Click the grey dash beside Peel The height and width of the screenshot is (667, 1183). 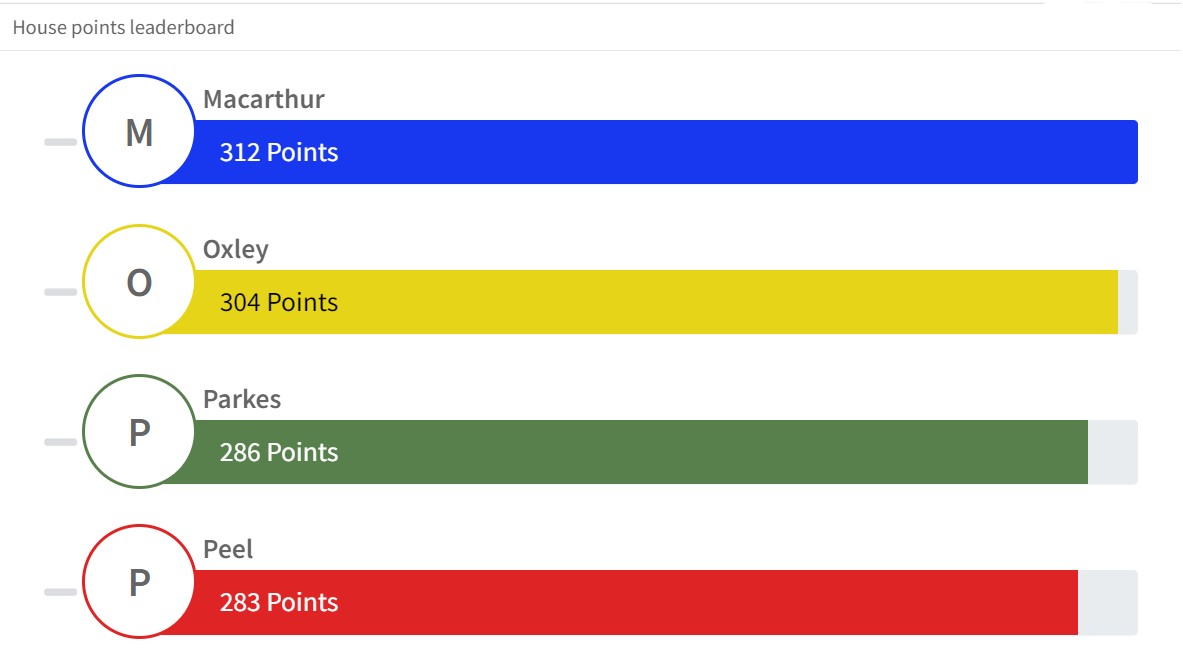pyautogui.click(x=60, y=592)
